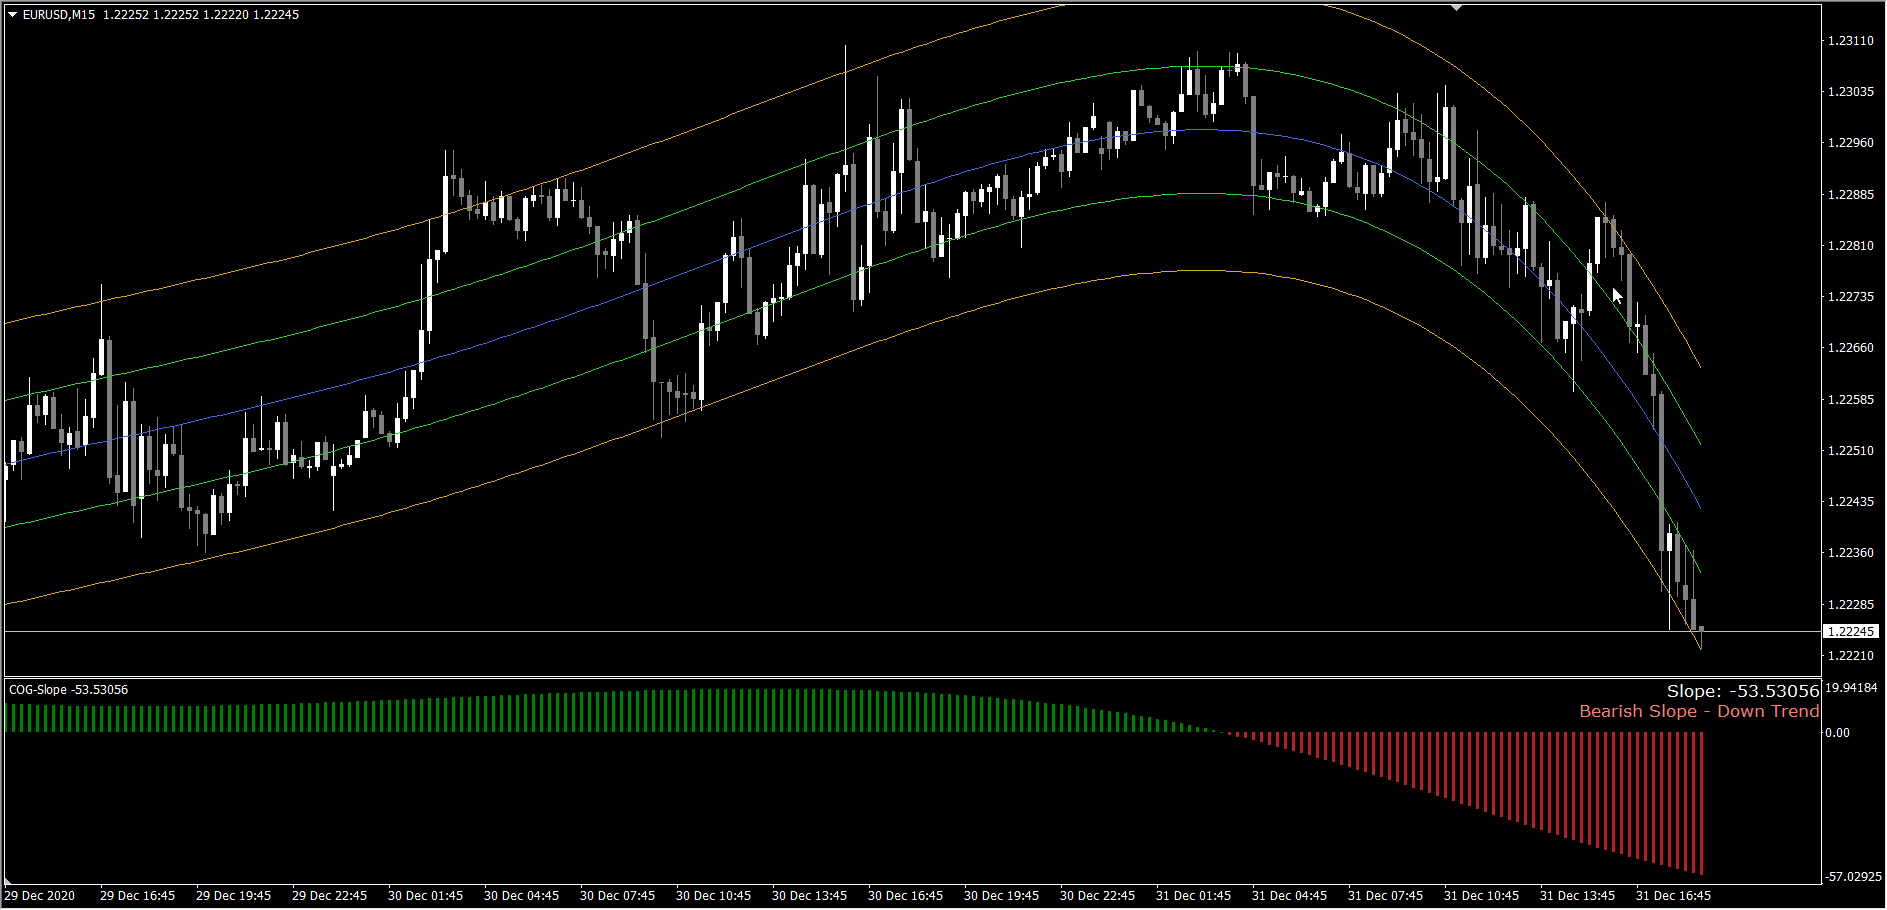
Task: Click the 31 Dec 16:45 time label
Action: tap(1674, 896)
